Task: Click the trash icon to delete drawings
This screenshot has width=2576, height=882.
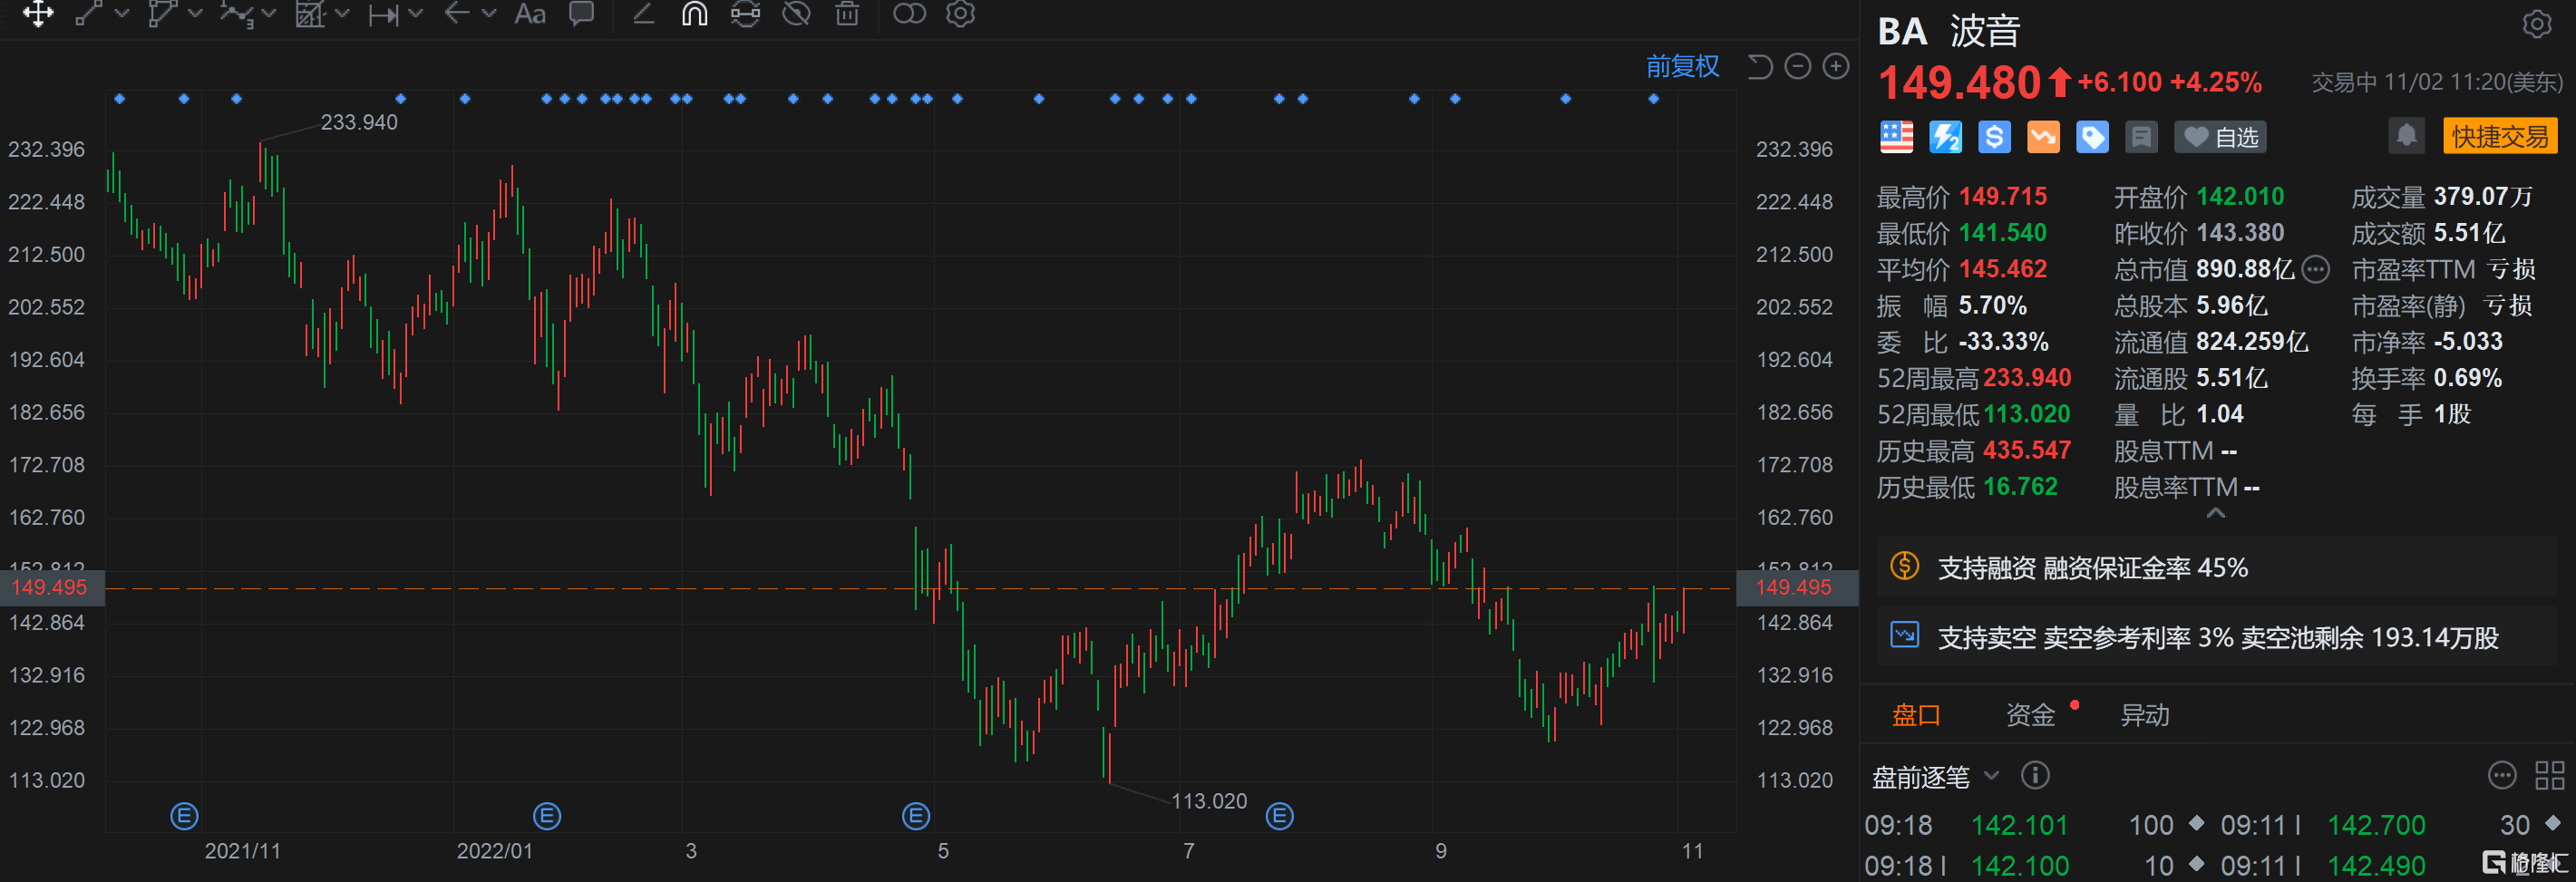Action: (x=847, y=13)
